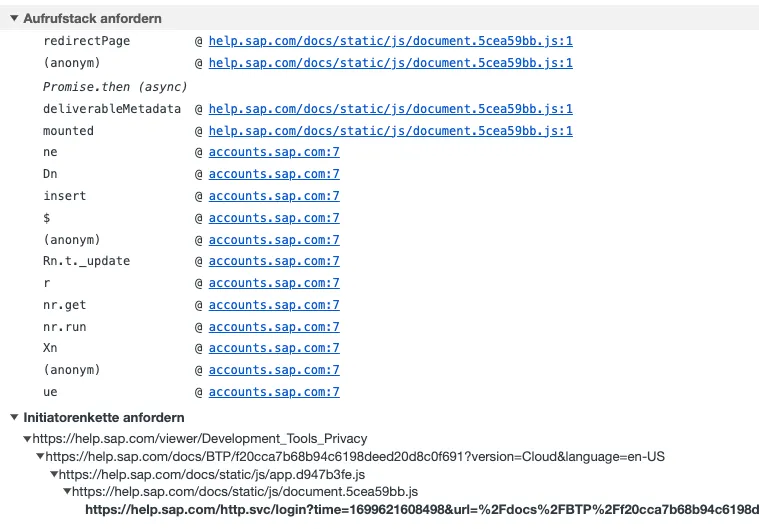Viewport: 759px width, 529px height.
Task: Open the source link beside ue
Action: coord(274,392)
